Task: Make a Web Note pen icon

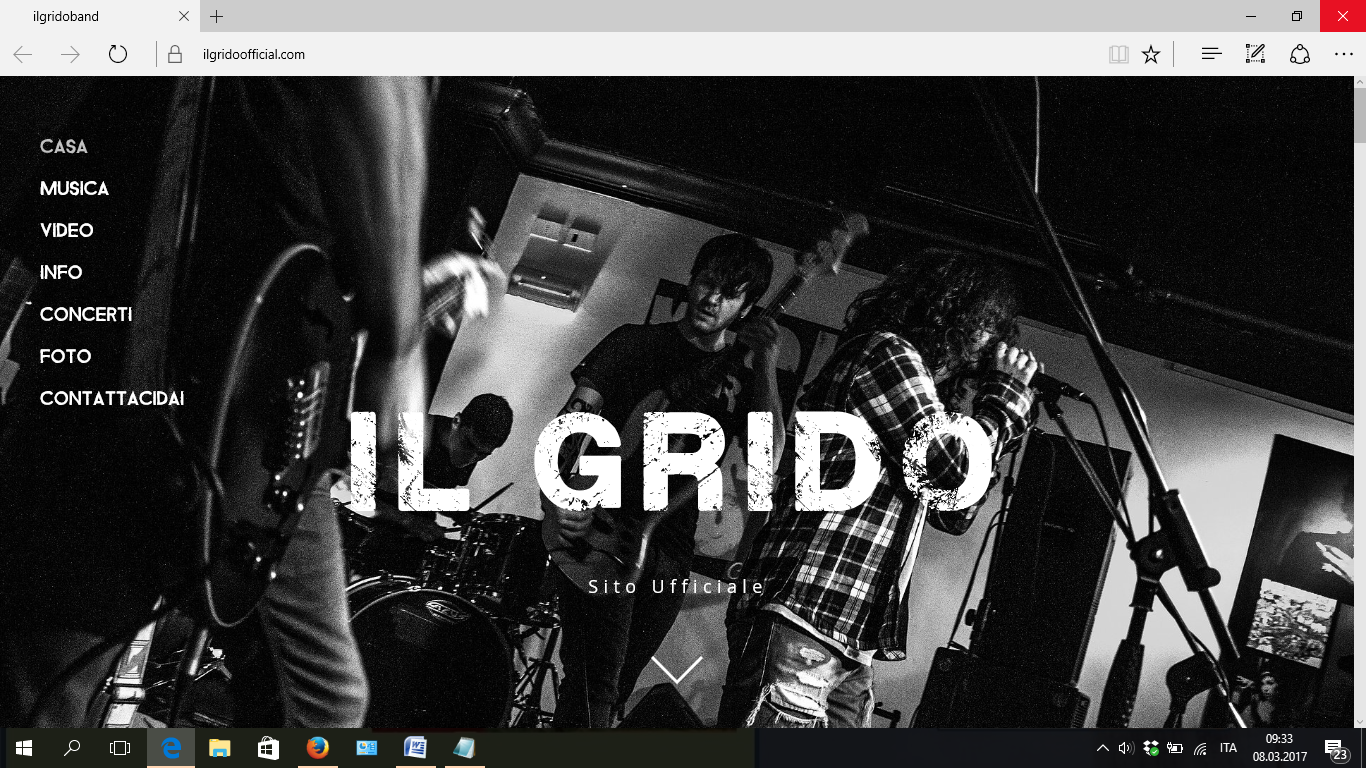Action: point(1255,54)
